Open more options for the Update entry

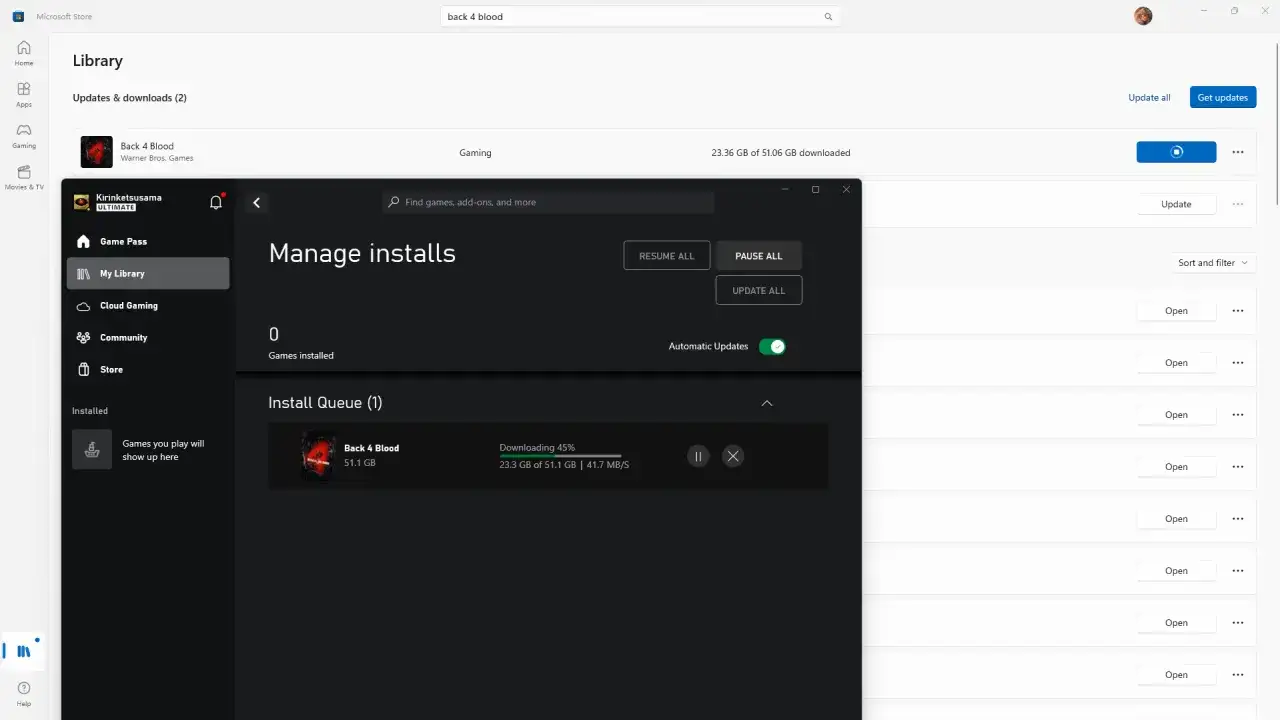[1237, 204]
